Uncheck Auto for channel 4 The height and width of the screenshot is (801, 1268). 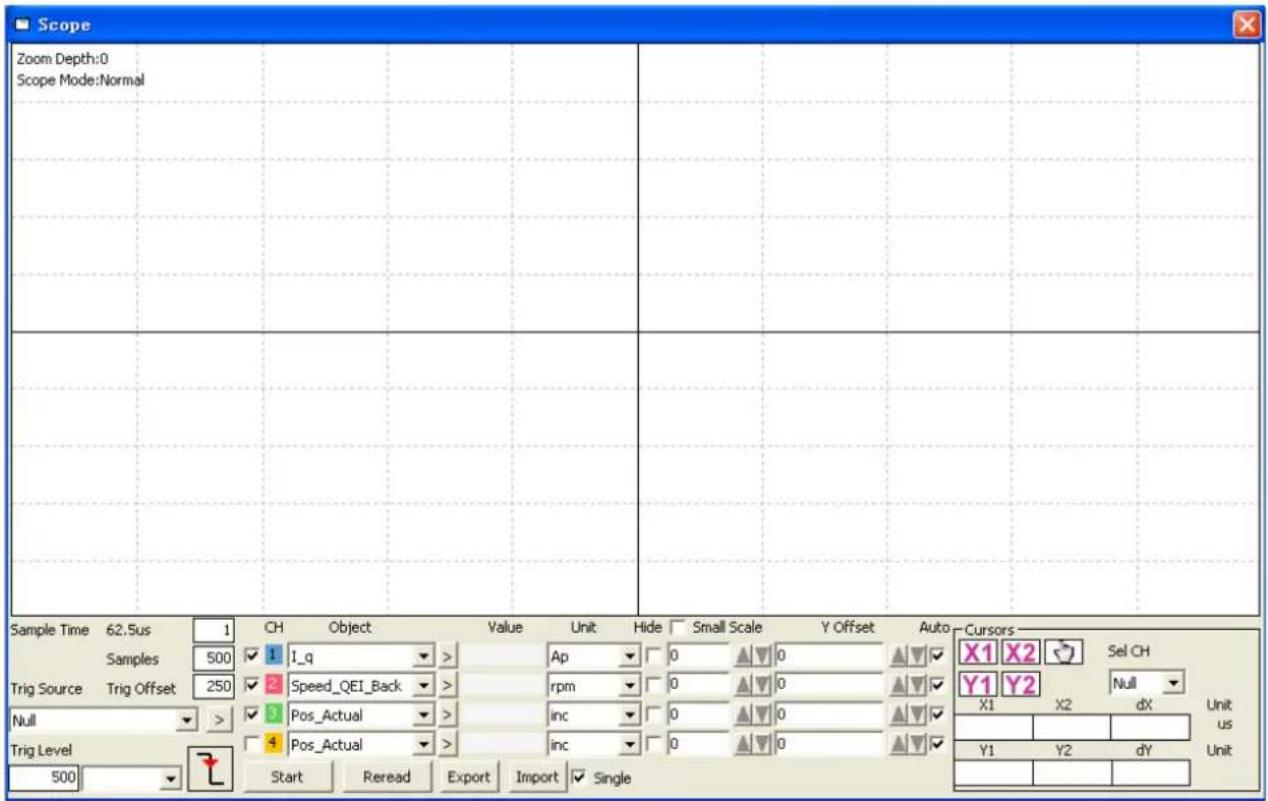tap(937, 743)
